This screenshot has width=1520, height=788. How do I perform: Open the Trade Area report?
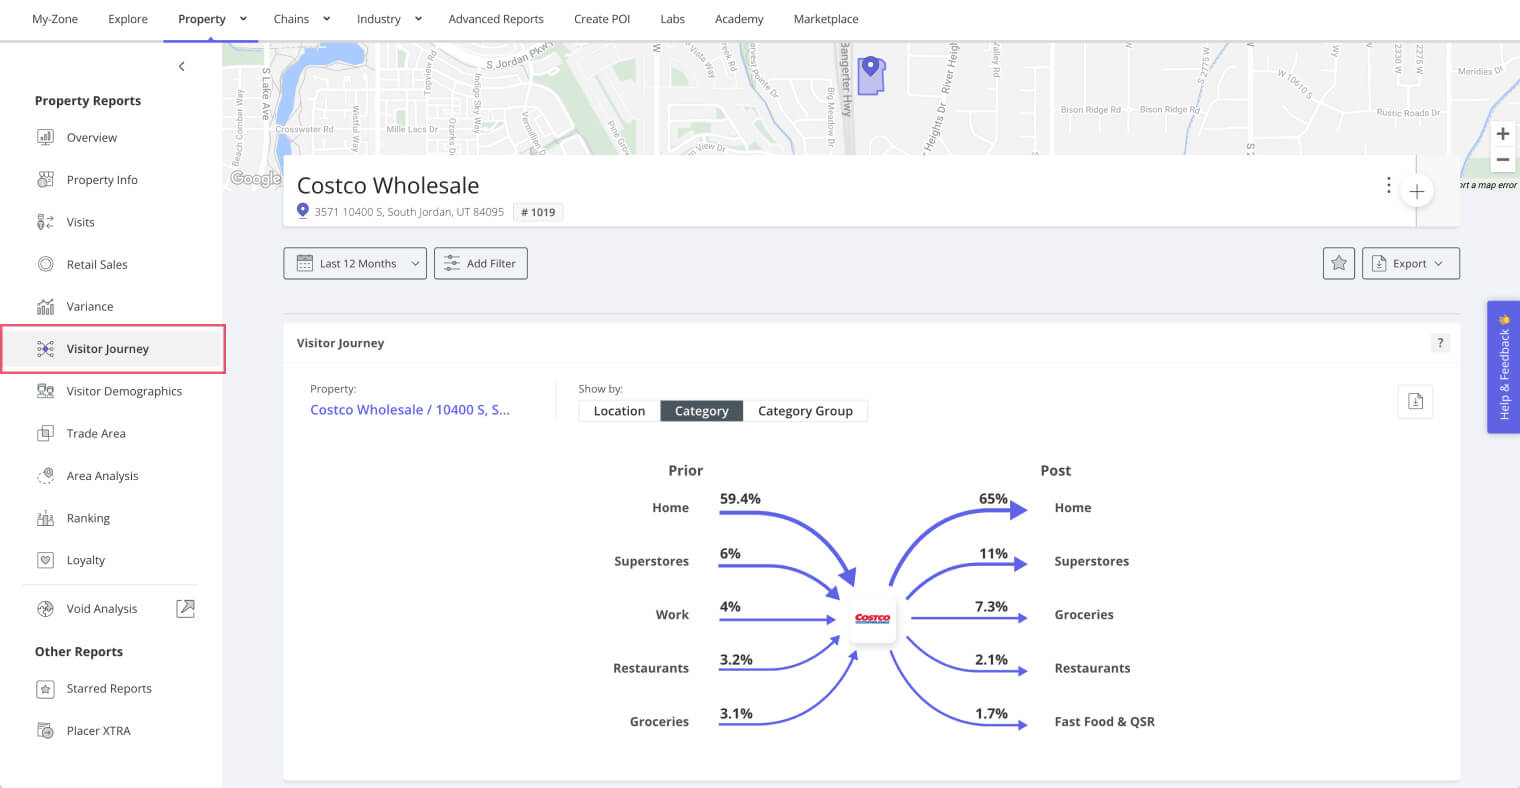[x=95, y=433]
